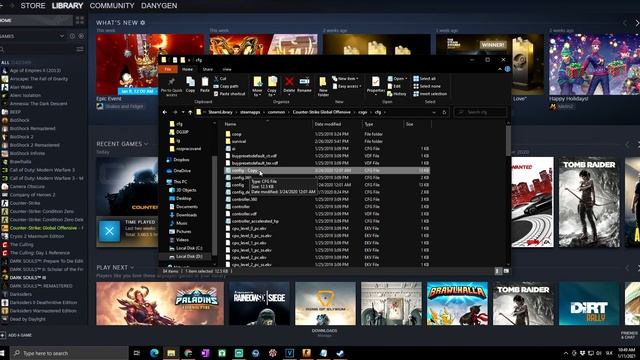Open Easy access dropdown in ribbon
640x360 pixels.
pos(347,86)
